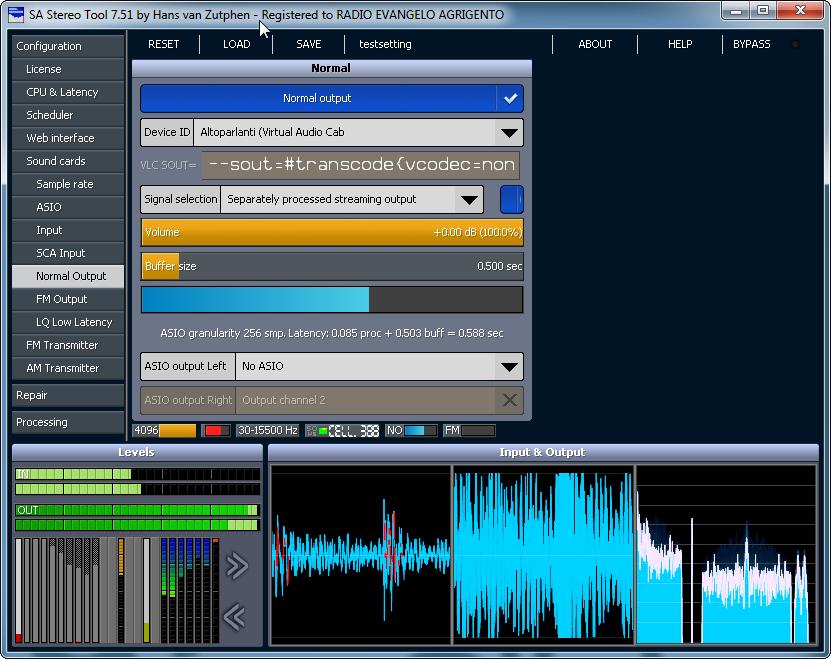Open FM Transmitter settings
Viewport: 831px width, 659px height.
pyautogui.click(x=68, y=345)
